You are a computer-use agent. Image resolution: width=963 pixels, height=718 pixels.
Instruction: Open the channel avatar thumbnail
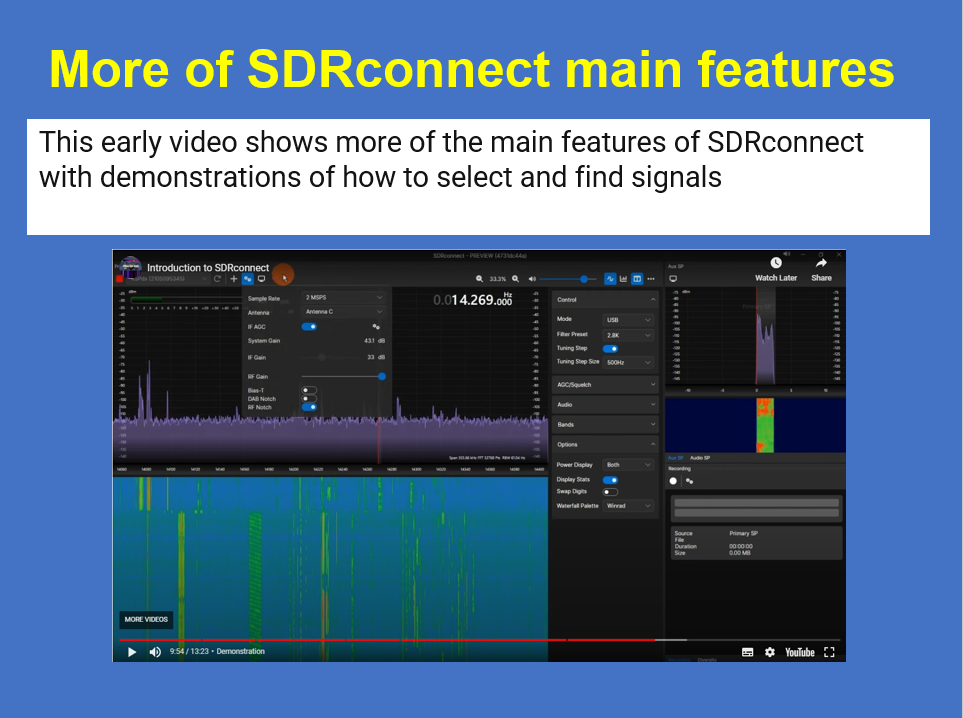(130, 268)
